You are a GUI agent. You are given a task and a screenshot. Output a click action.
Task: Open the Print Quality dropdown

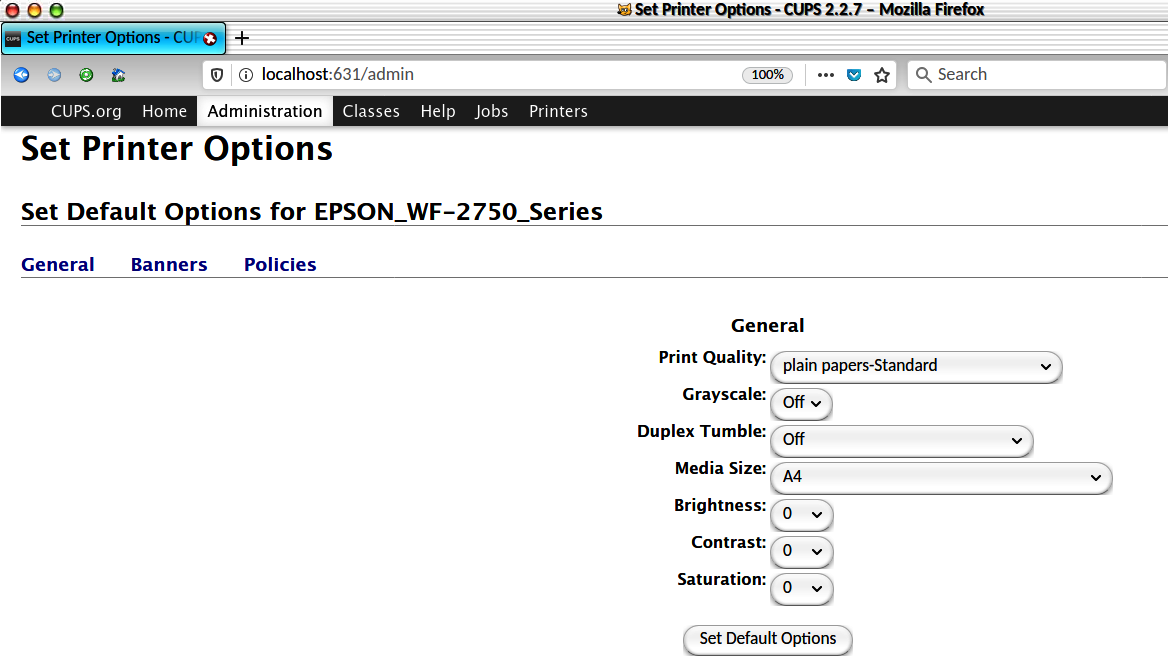tap(915, 367)
